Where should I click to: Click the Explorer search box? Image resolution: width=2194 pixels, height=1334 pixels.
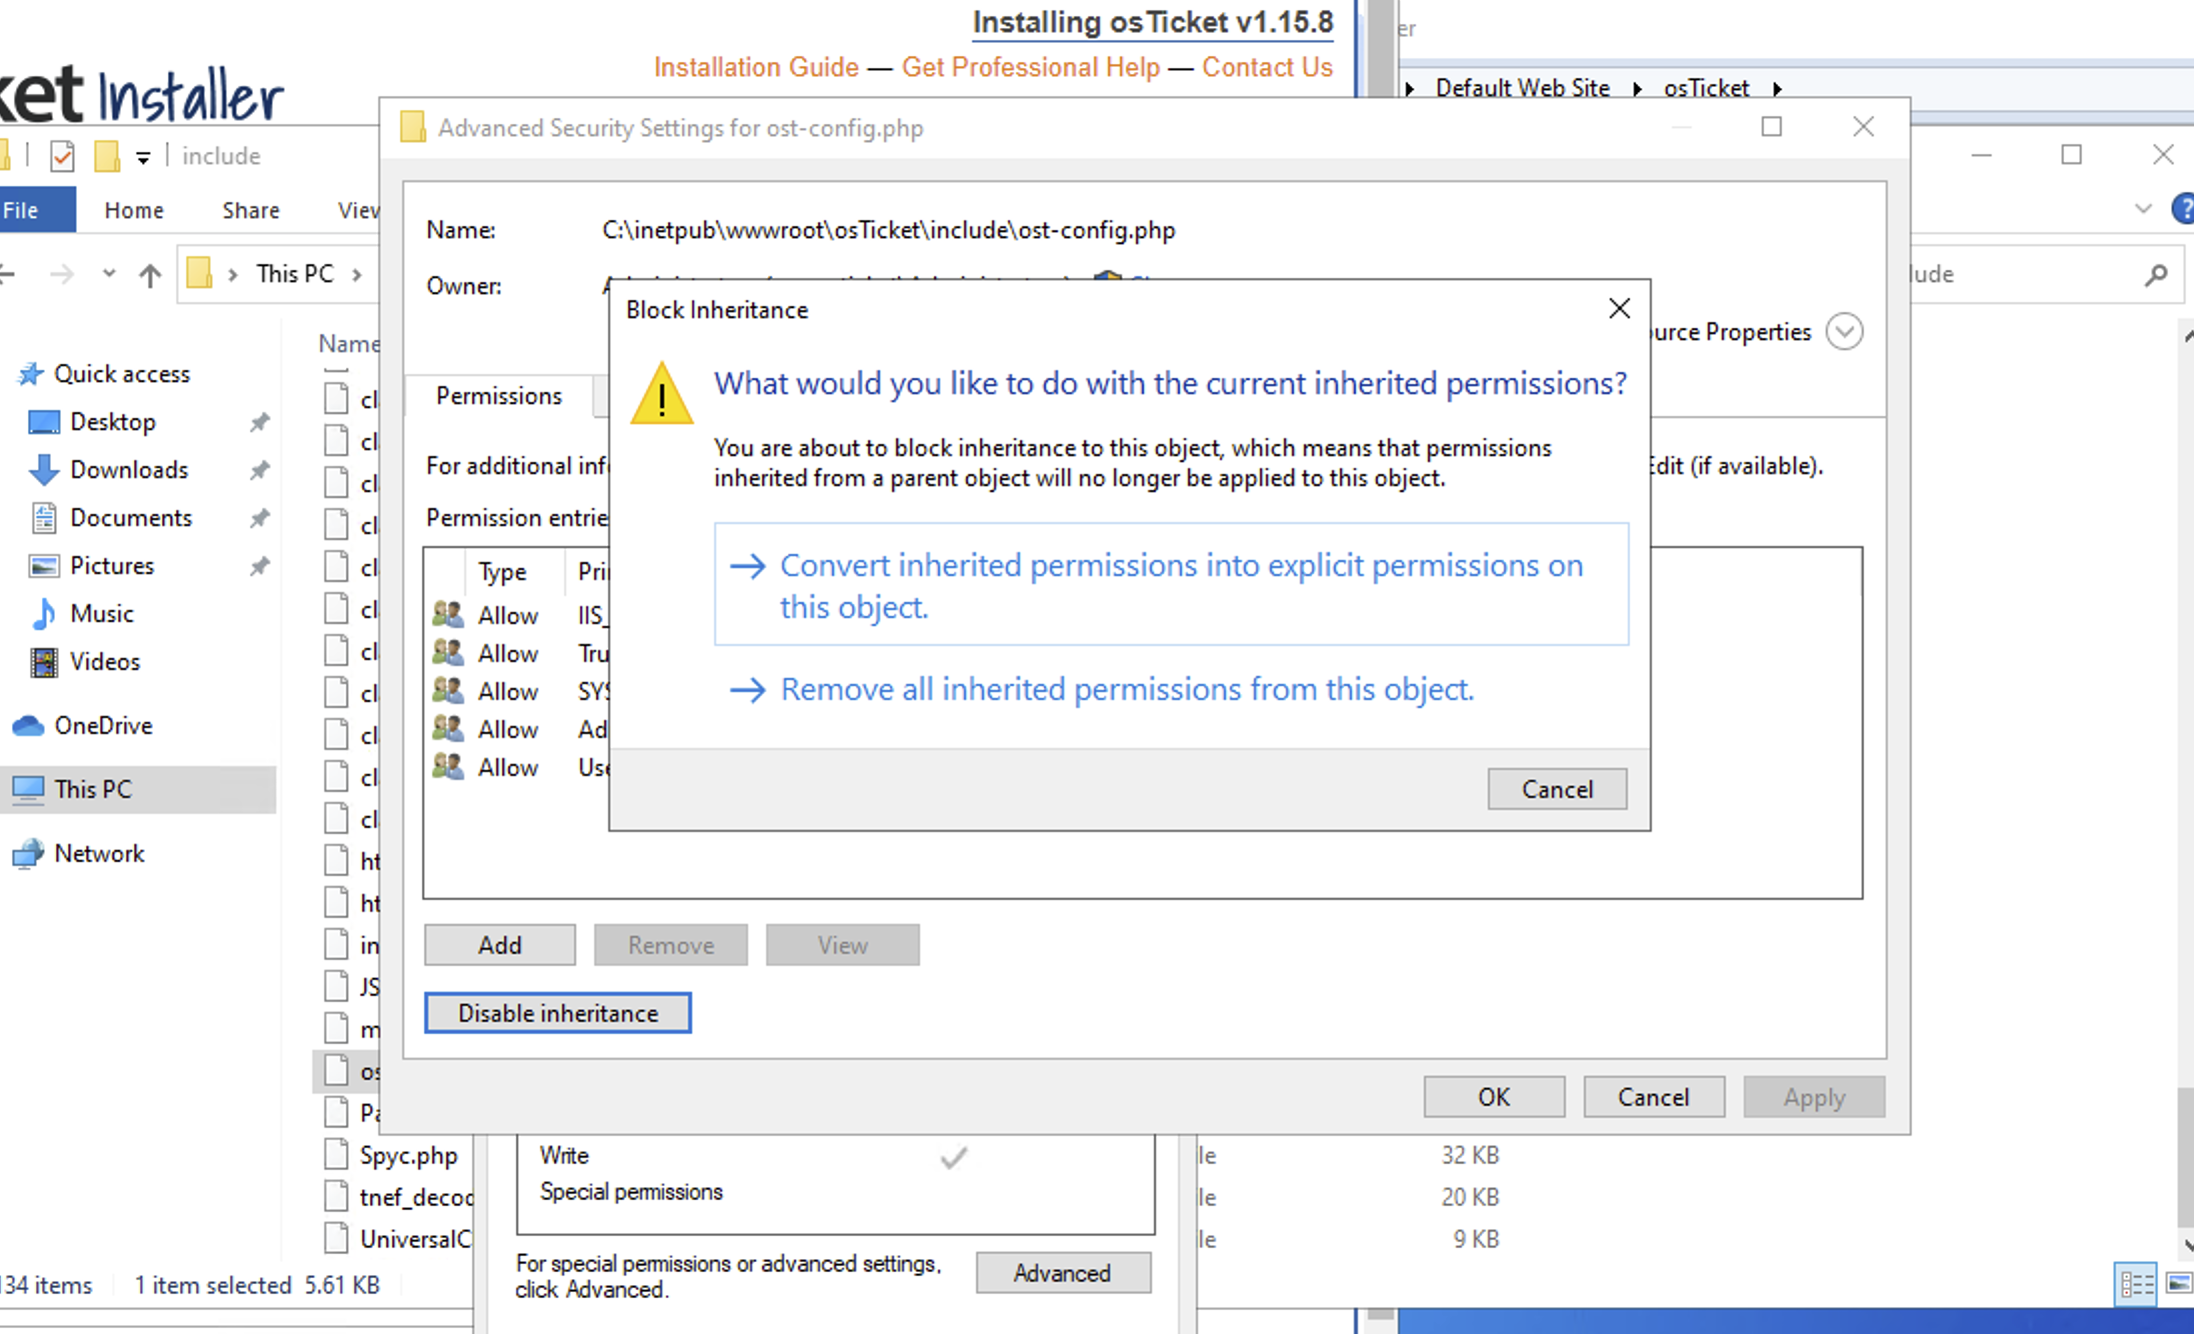coord(2030,274)
